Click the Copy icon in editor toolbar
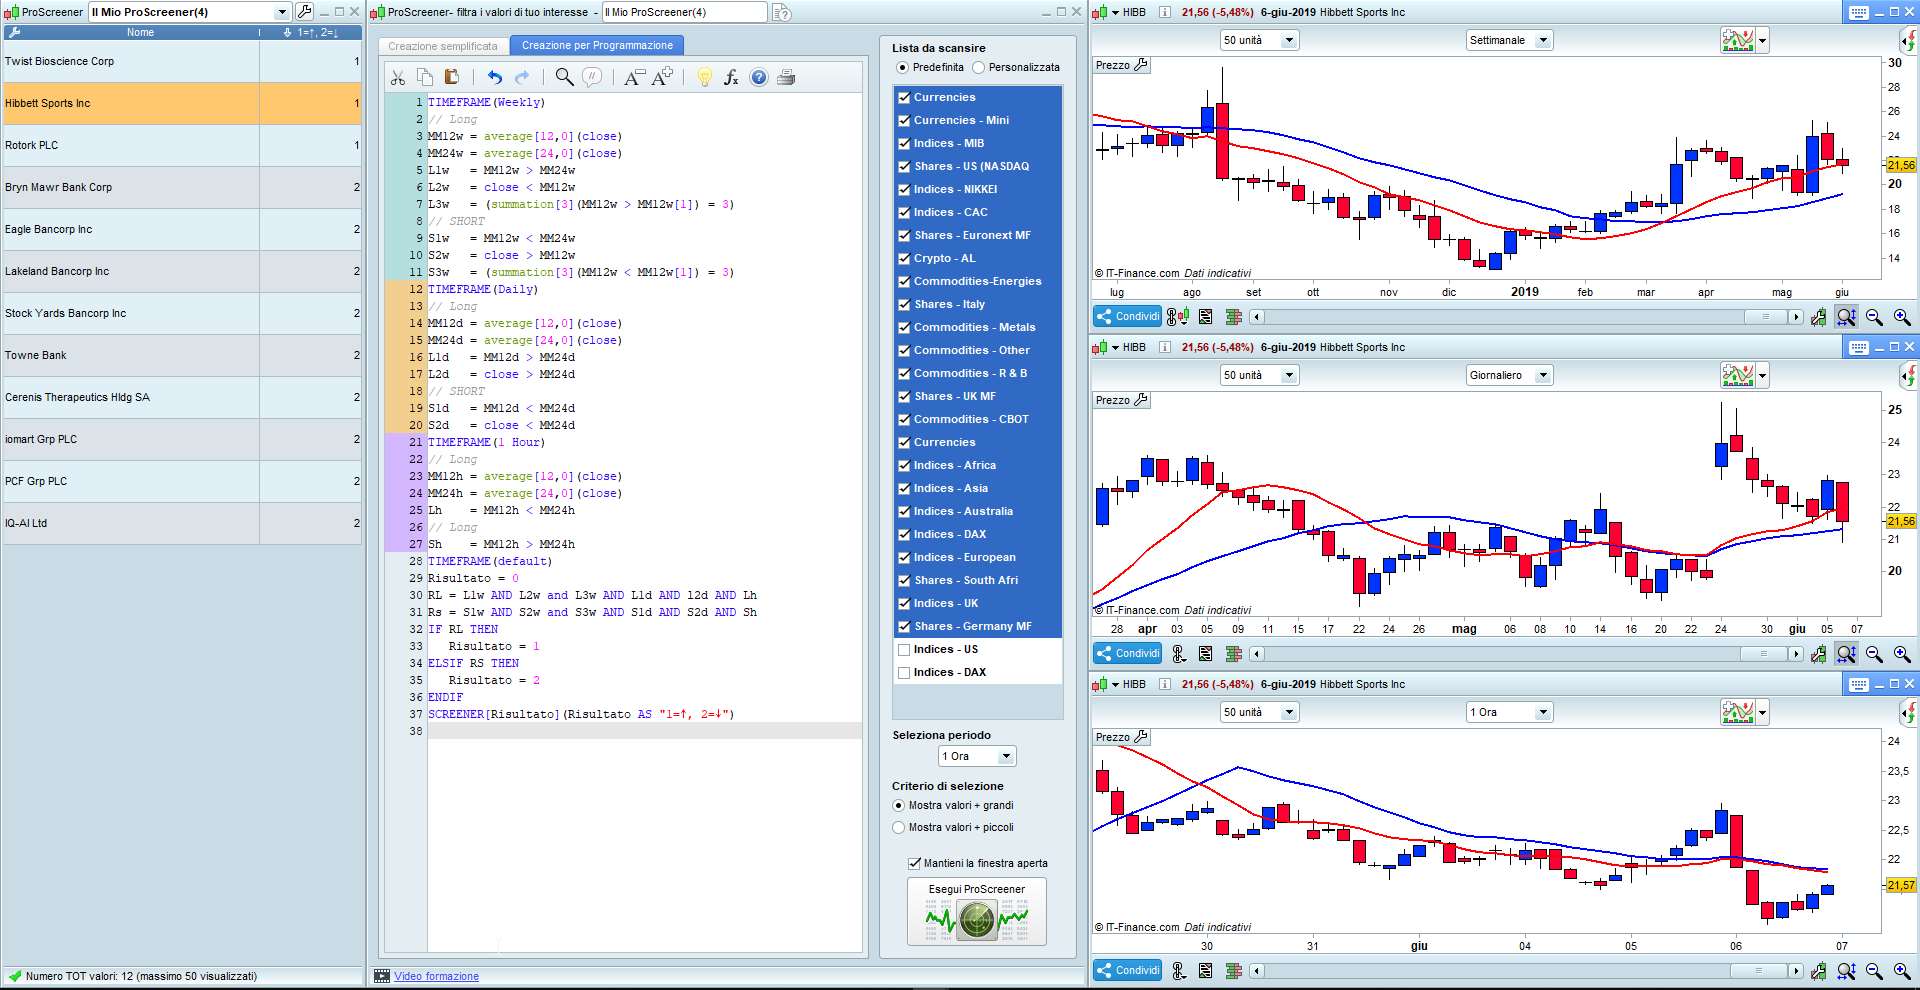 (x=425, y=77)
